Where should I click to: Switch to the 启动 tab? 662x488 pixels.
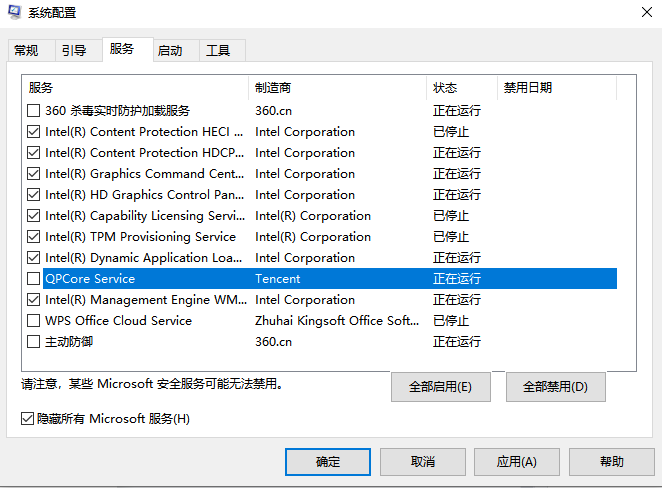pos(170,51)
